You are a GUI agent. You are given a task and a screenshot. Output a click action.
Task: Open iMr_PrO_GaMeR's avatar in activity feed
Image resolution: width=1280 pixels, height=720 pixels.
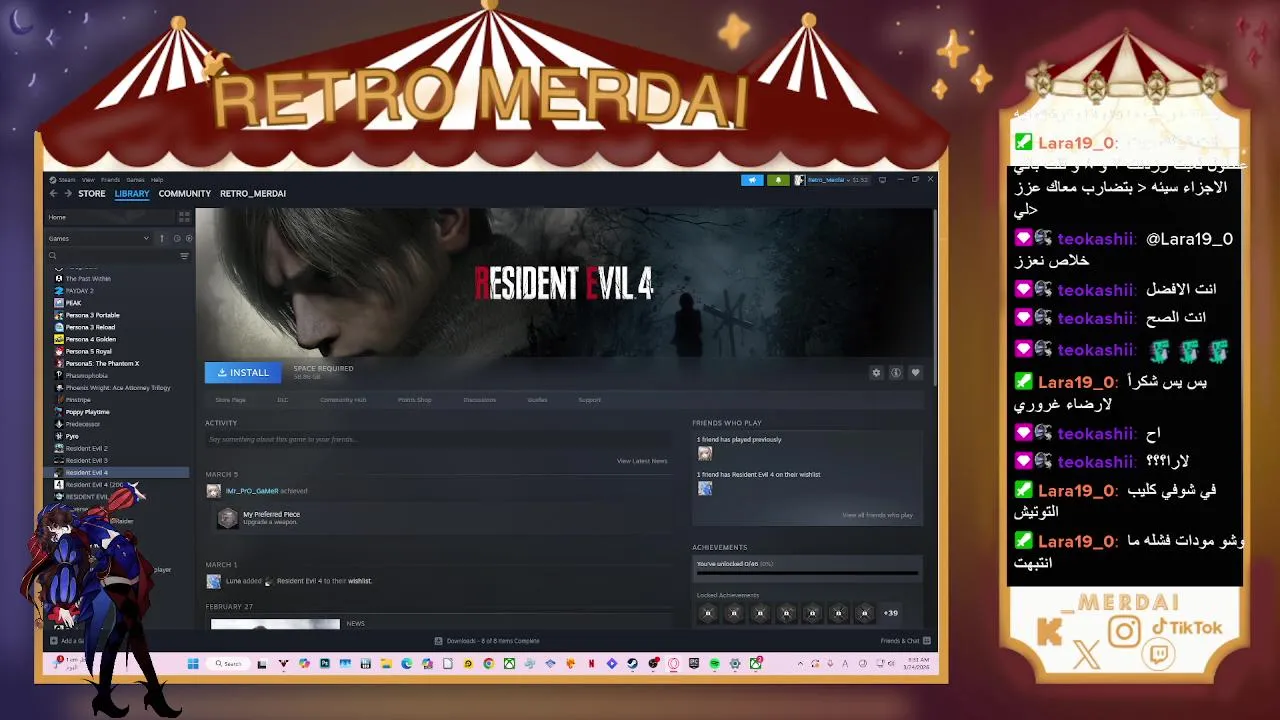[x=213, y=491]
